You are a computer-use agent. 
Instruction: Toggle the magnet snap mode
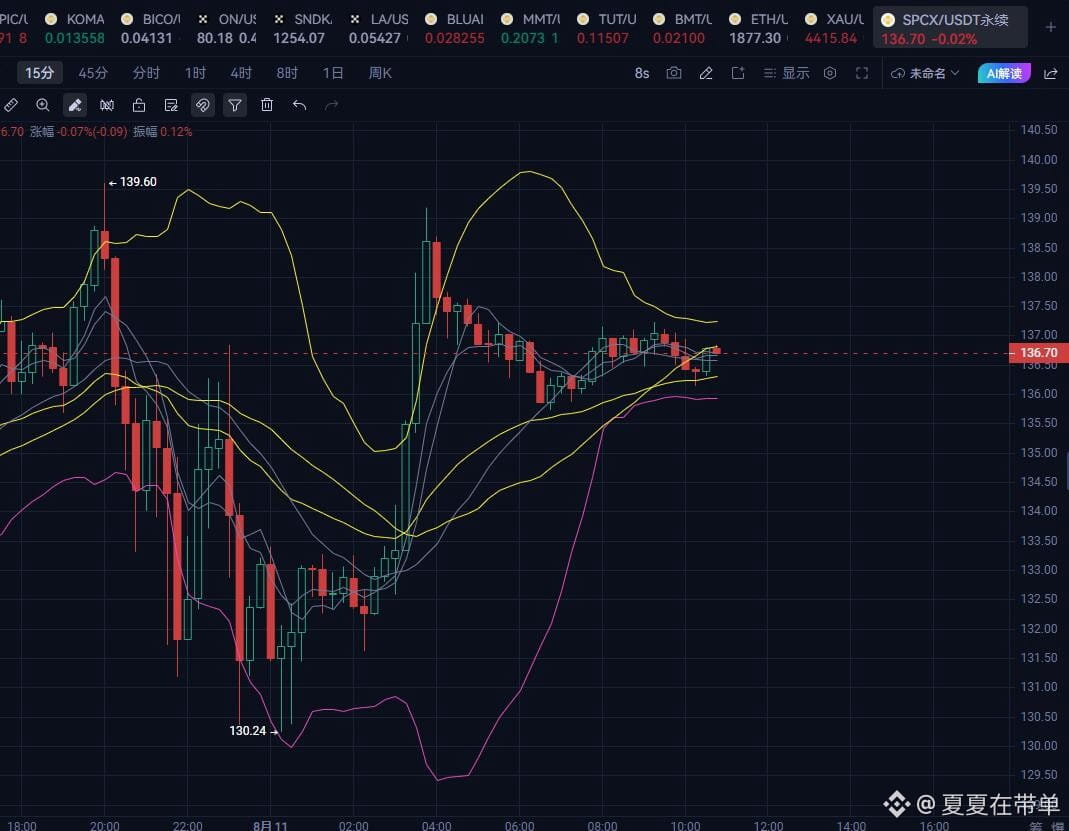(x=203, y=105)
